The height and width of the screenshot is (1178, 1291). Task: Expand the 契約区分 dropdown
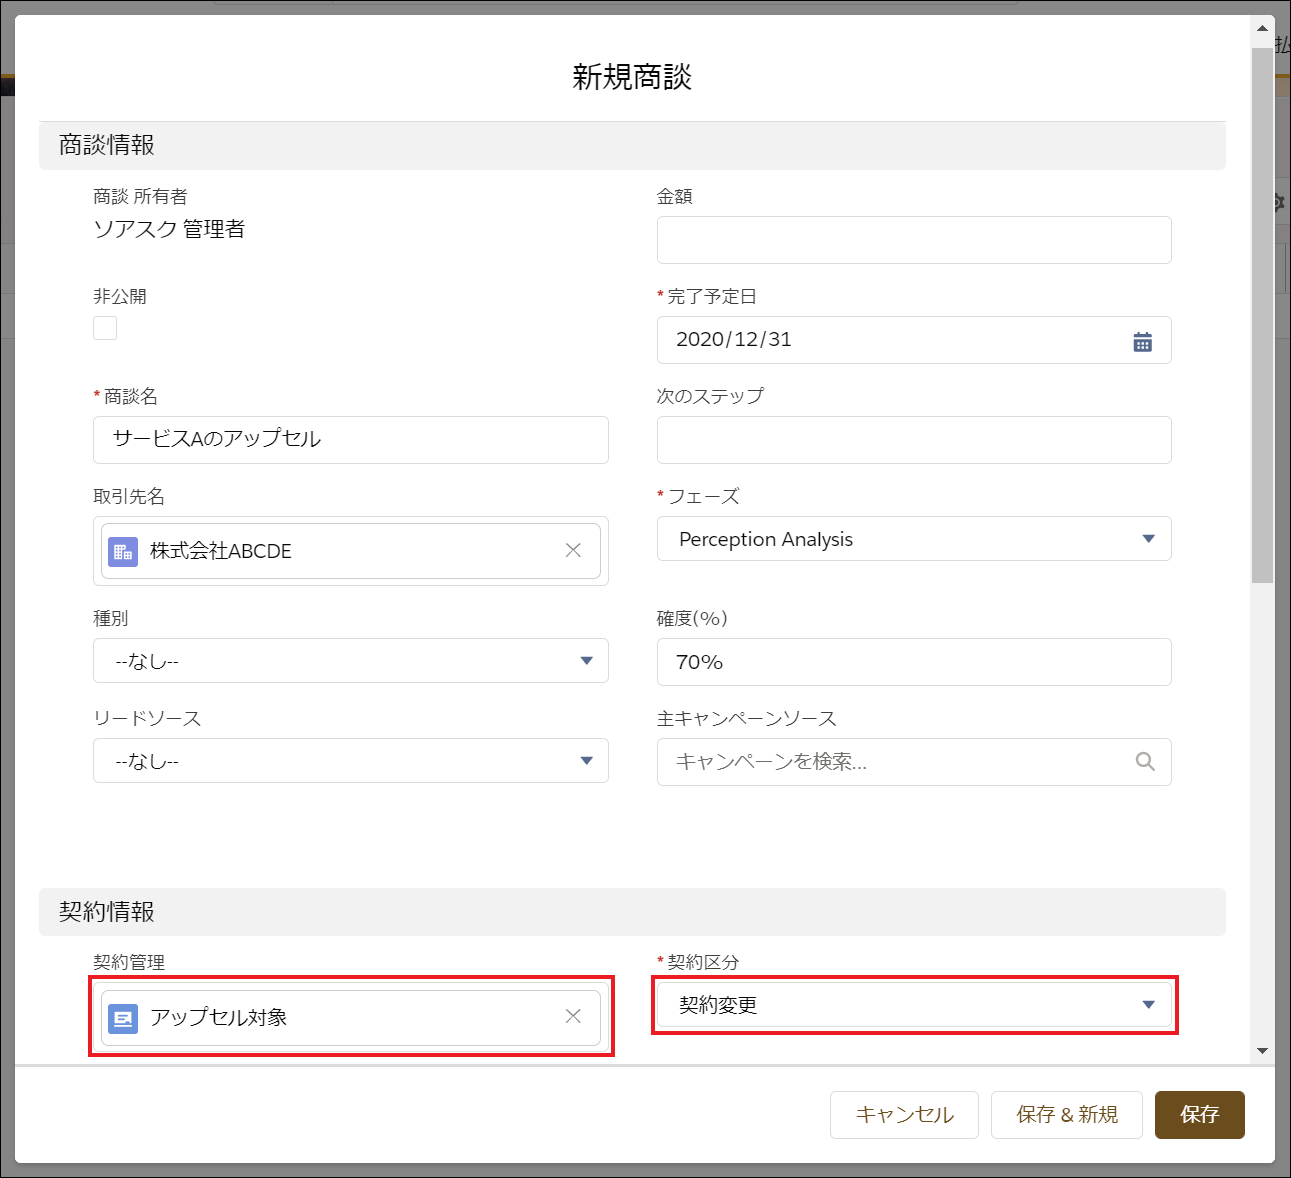point(913,1005)
